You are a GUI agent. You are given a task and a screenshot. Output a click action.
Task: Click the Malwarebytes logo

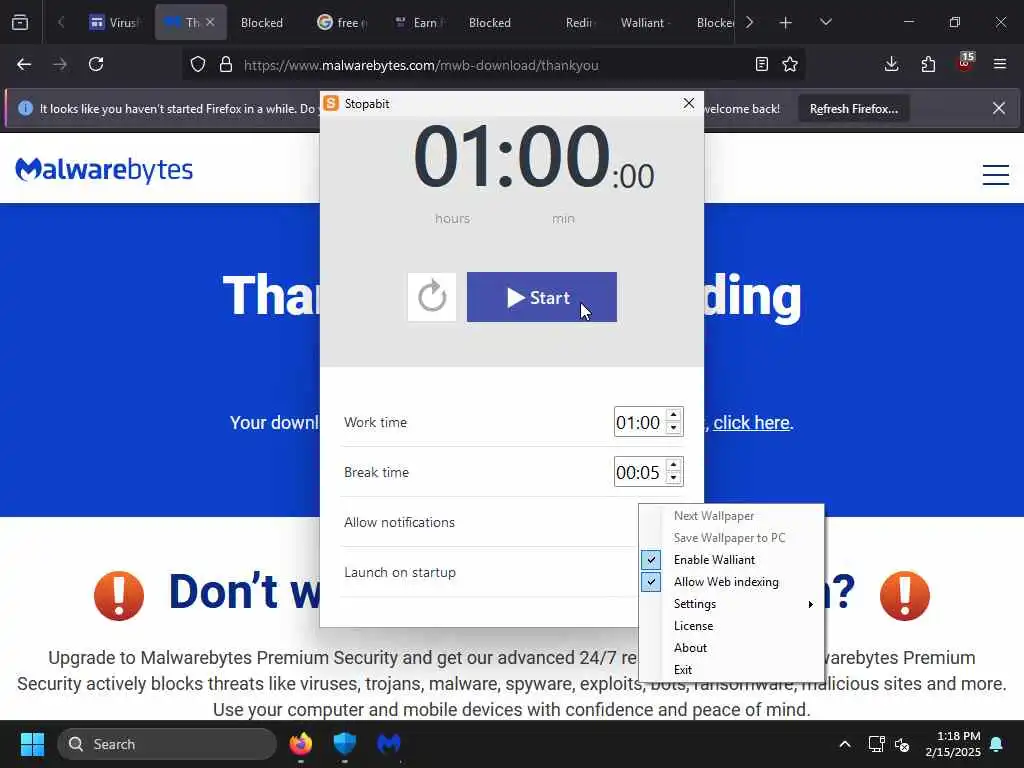(x=104, y=170)
